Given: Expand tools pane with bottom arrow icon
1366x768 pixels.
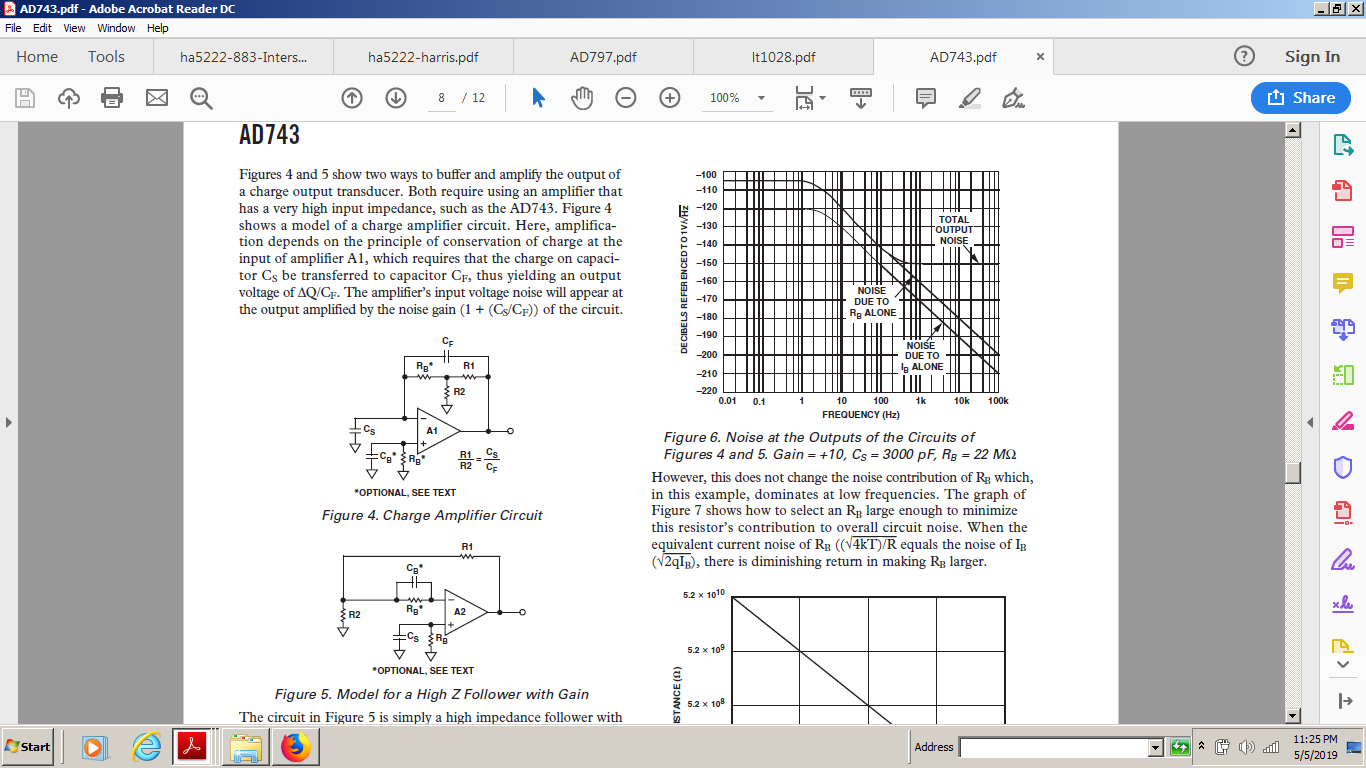Looking at the screenshot, I should click(1343, 700).
